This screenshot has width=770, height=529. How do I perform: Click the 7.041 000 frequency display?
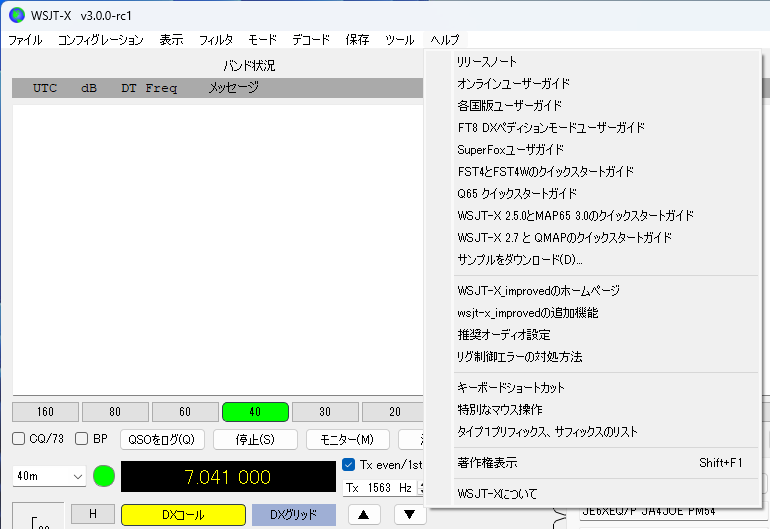coord(228,476)
